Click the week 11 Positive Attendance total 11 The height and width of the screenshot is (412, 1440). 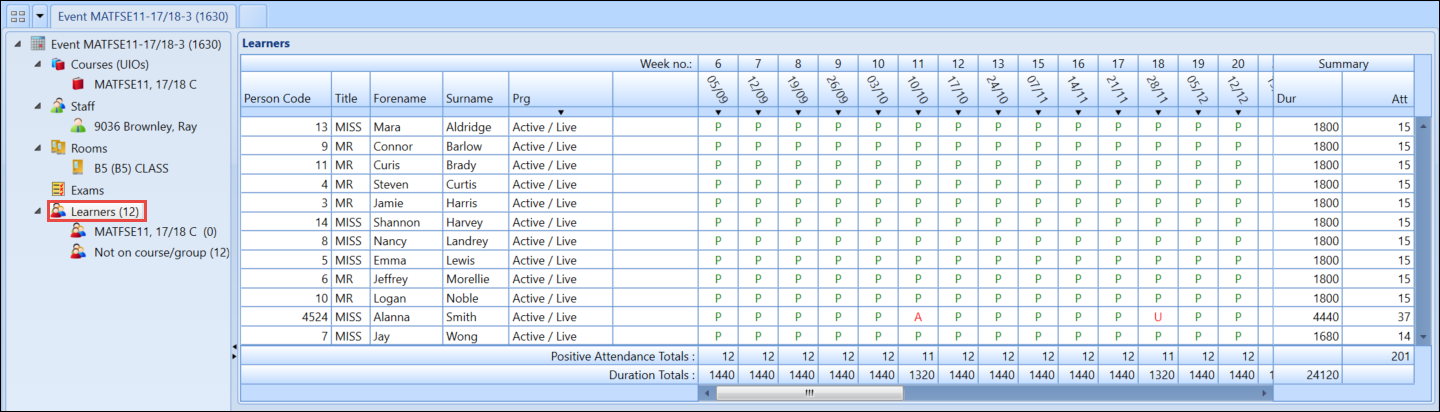pyautogui.click(x=918, y=356)
